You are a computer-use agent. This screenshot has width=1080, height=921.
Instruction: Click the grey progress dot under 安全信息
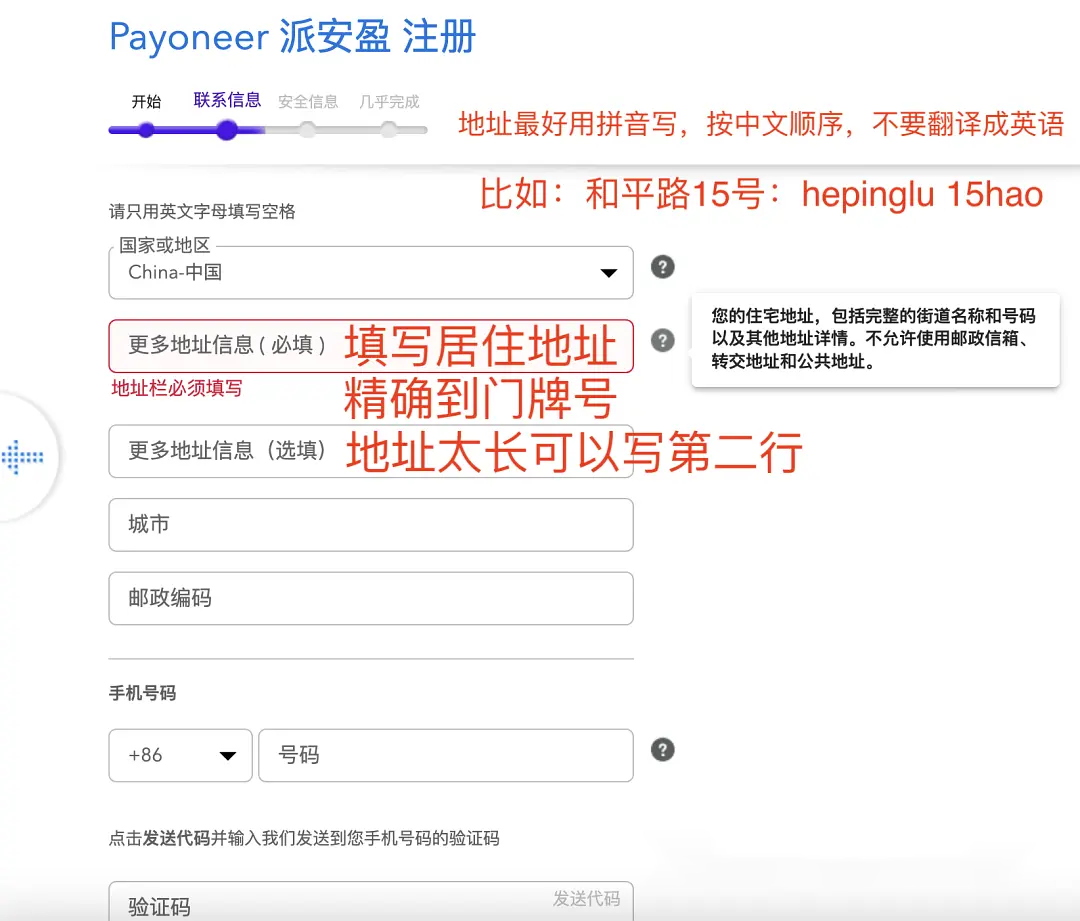coord(308,130)
